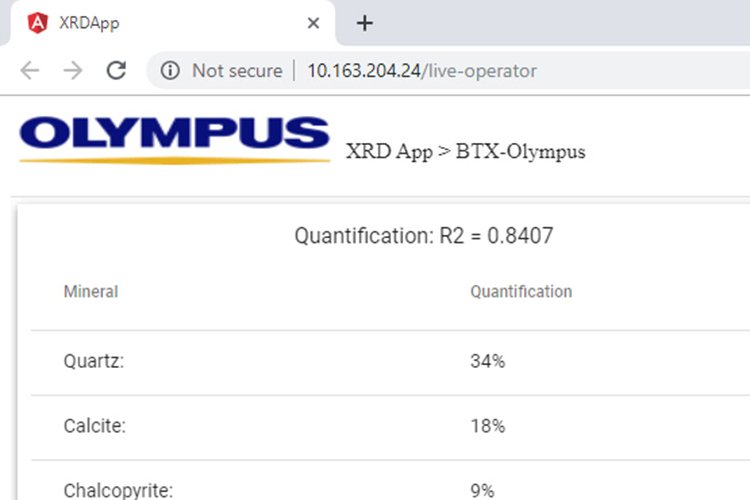
Task: Click the Quantification R2 = 0.8407 heading
Action: (x=424, y=236)
